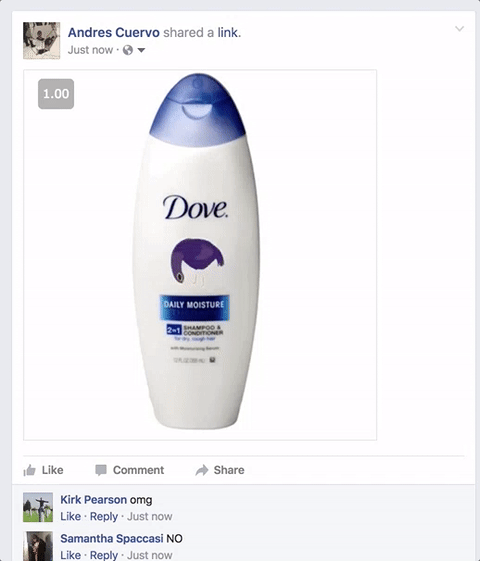480x561 pixels.
Task: Click the "Just now" post timestamp
Action: pos(90,50)
